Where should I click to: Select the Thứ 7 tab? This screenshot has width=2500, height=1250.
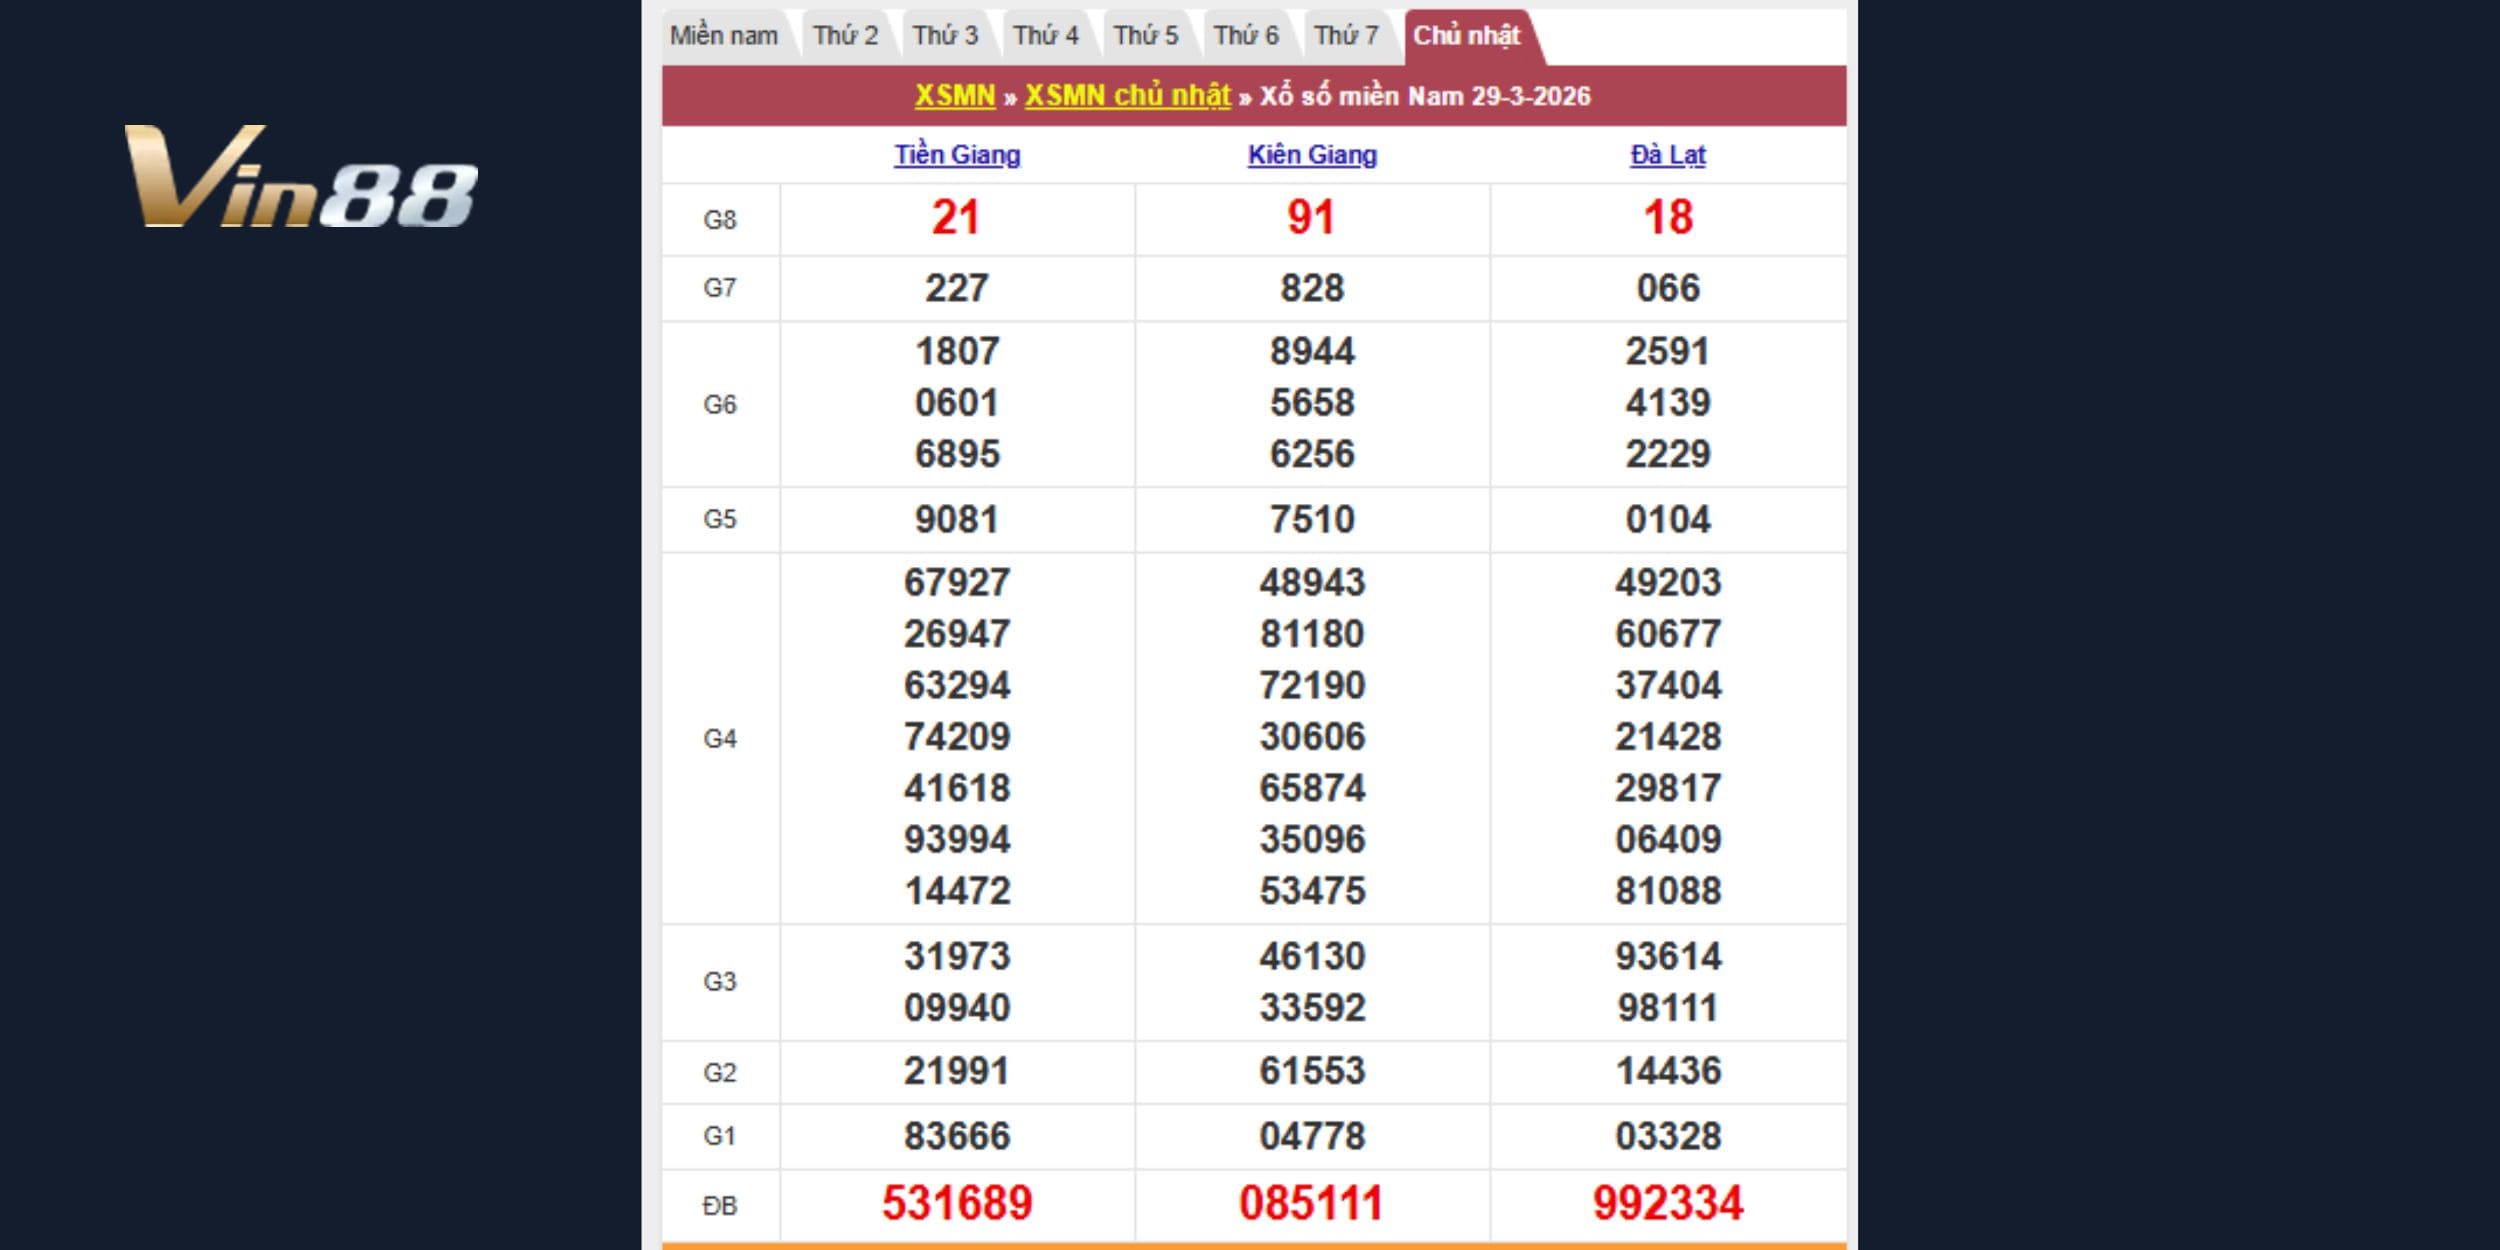point(1346,36)
